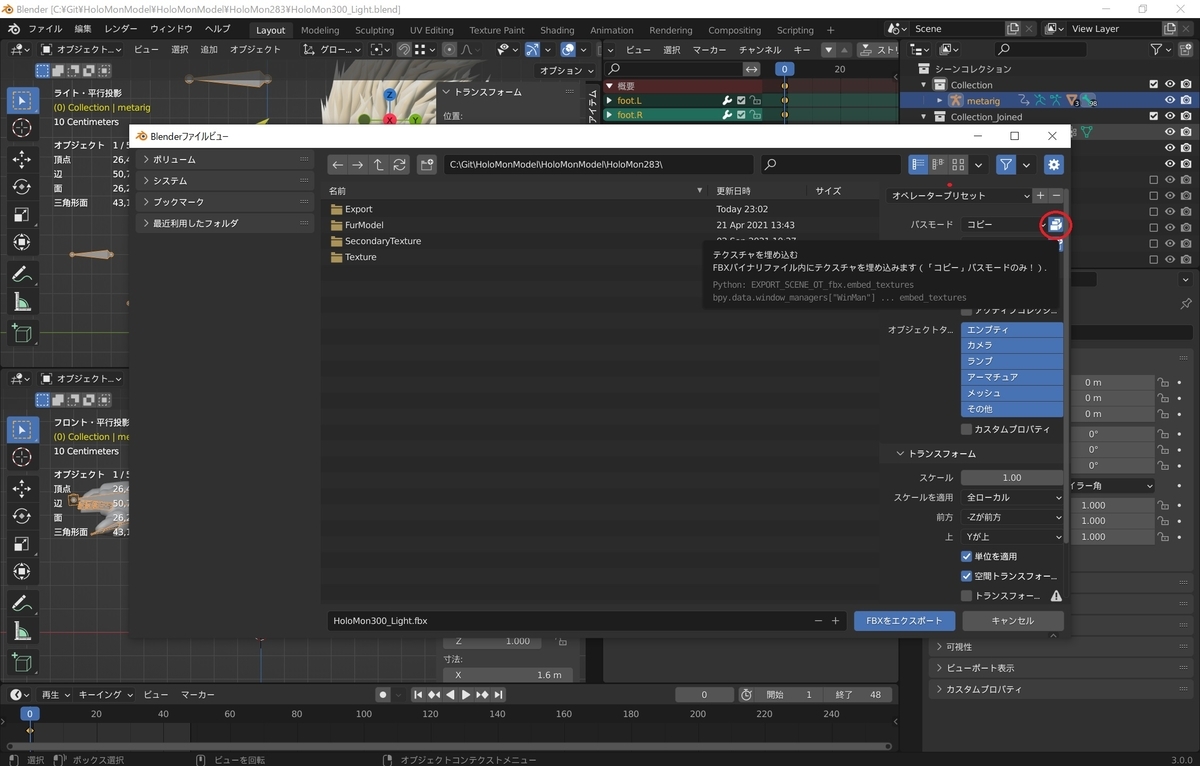Switch to Modeling workspace tab

point(320,30)
